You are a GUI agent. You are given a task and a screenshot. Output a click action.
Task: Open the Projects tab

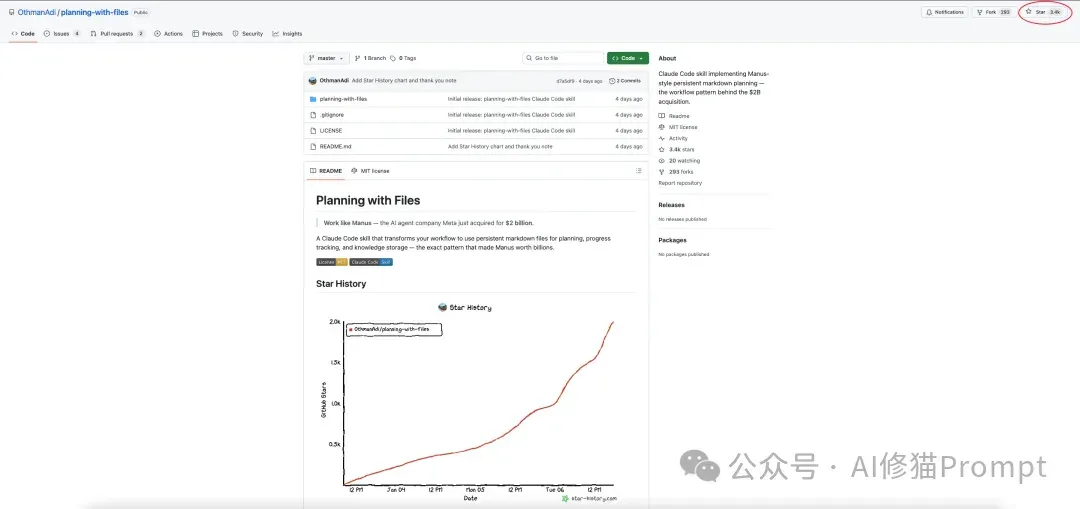(208, 33)
